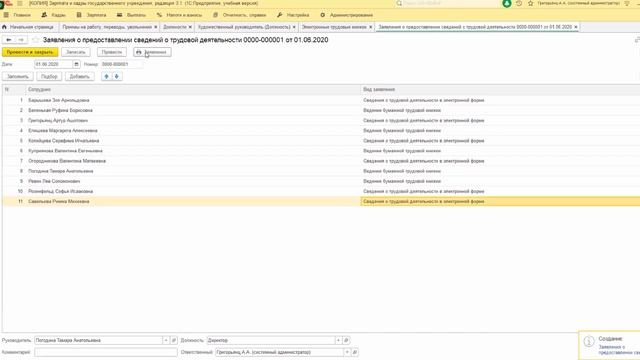Move row up with the up arrow
The width and height of the screenshot is (640, 360).
click(107, 76)
